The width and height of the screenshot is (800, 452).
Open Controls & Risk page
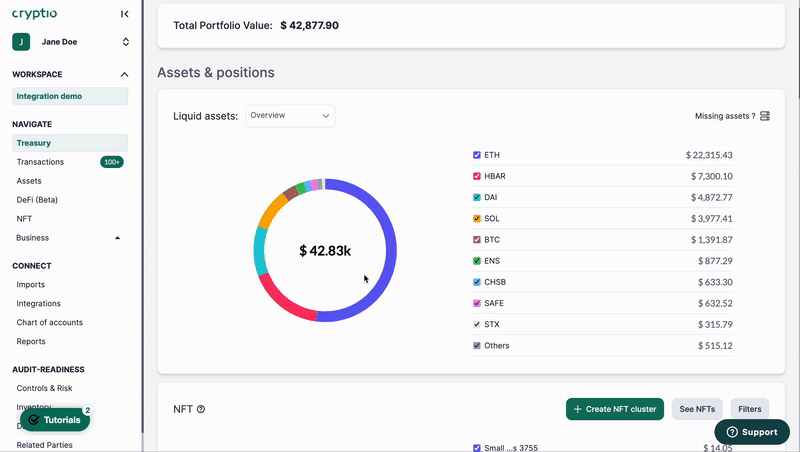pyautogui.click(x=44, y=388)
